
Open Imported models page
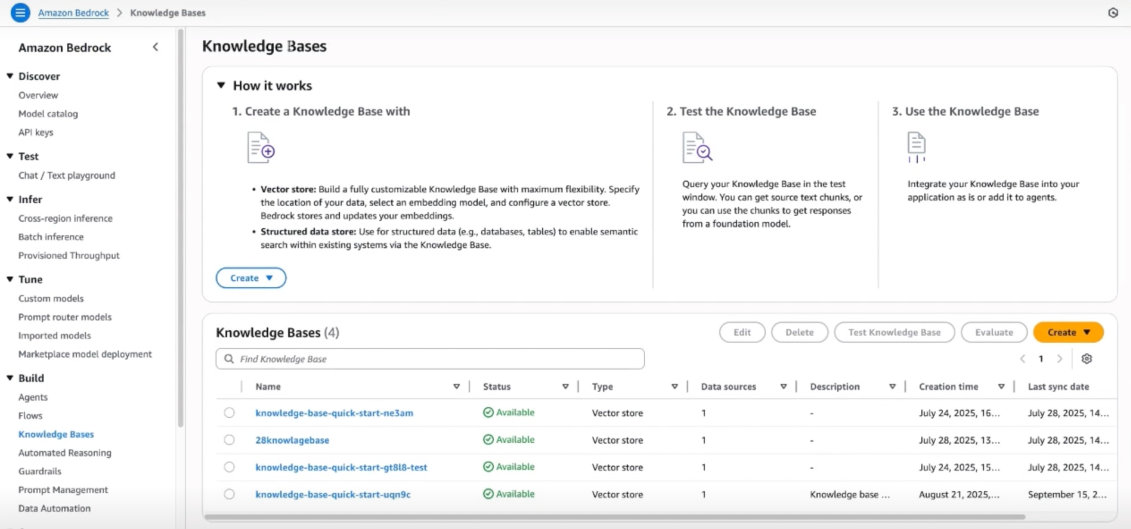point(55,336)
